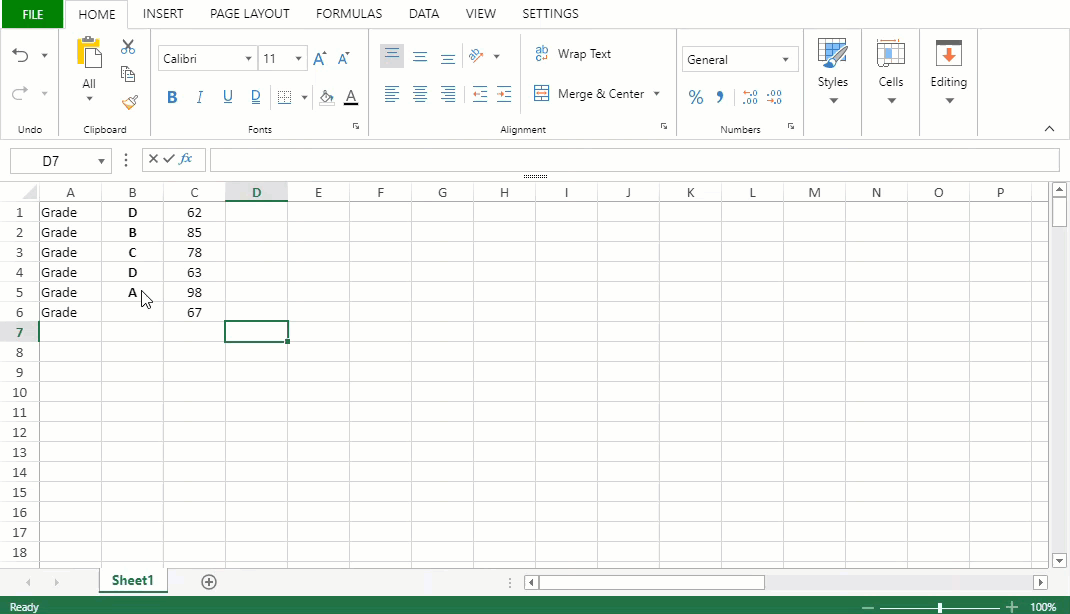Switch to the INSERT tab
The width and height of the screenshot is (1070, 614).
(162, 14)
